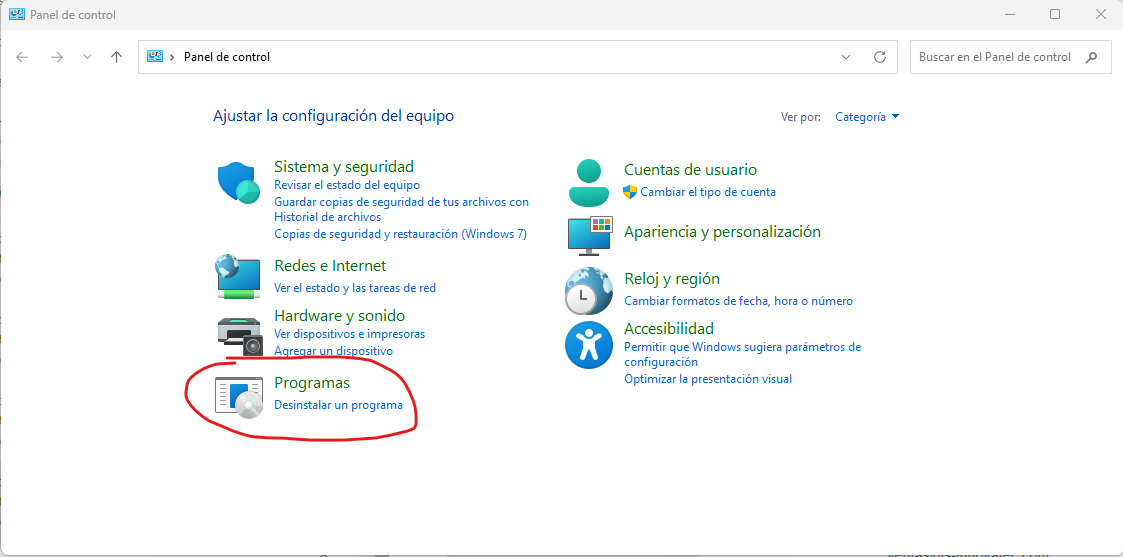The image size is (1123, 557).
Task: Open Redes e Internet category
Action: (330, 266)
